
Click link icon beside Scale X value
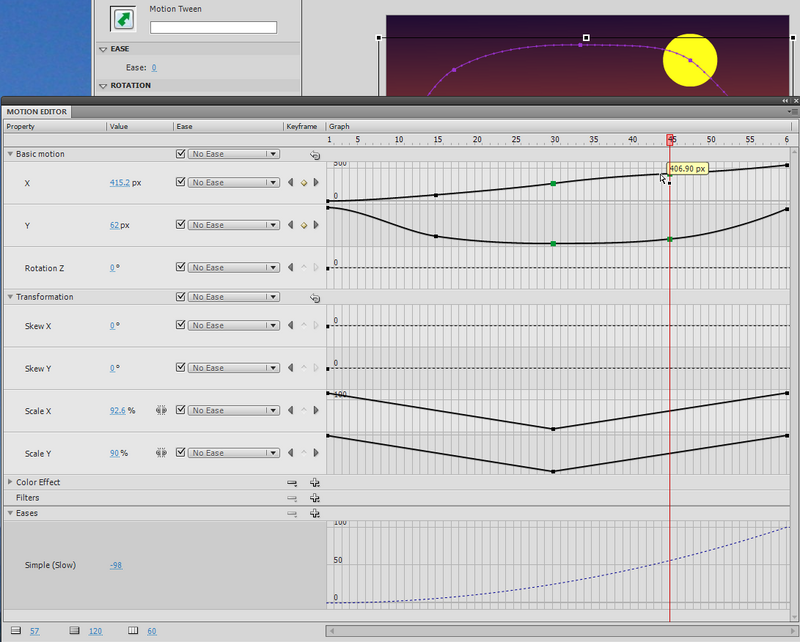[x=160, y=411]
